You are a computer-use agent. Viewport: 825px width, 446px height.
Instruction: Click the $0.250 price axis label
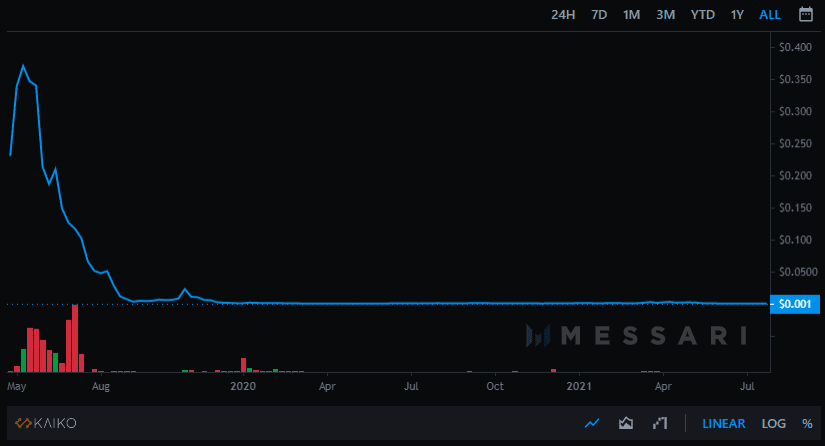[795, 144]
